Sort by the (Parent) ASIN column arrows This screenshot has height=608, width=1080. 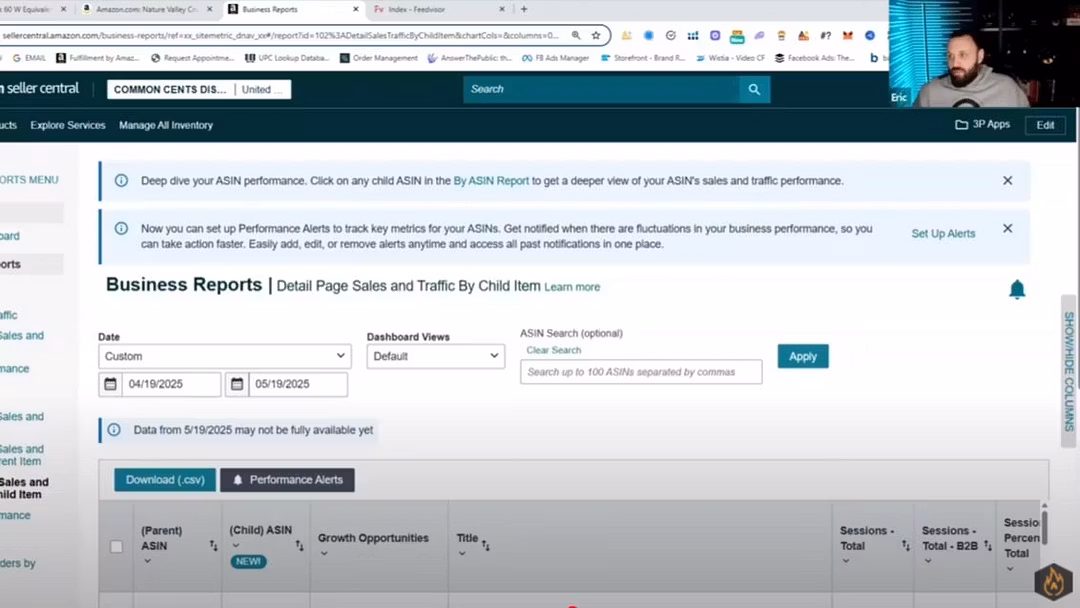(213, 546)
